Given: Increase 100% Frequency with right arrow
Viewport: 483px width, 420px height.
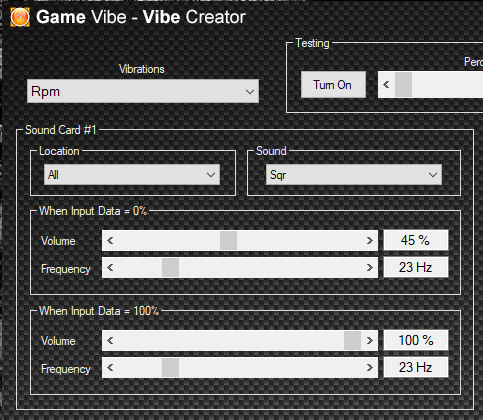Looking at the screenshot, I should (369, 367).
